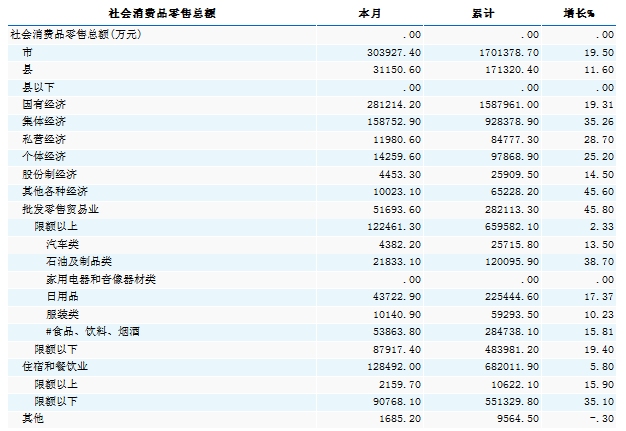This screenshot has height=431, width=626.
Task: Select the 社会消费品零售总额(万元) row label
Action: point(76,35)
